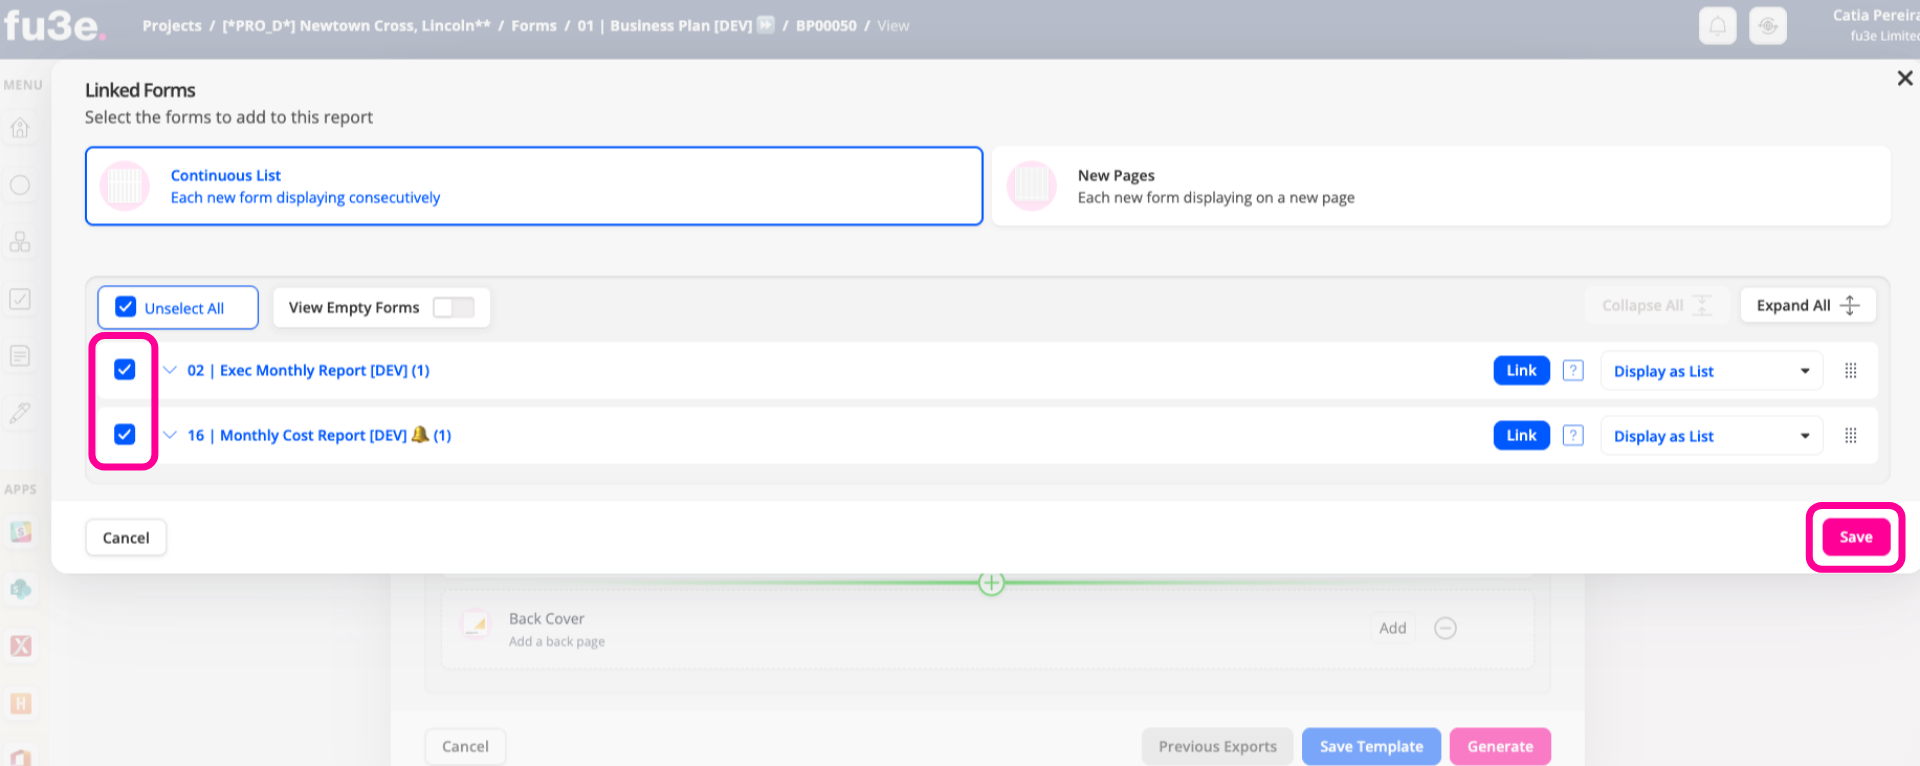Click the circle icon in sidebar menu
The height and width of the screenshot is (766, 1920).
point(20,185)
